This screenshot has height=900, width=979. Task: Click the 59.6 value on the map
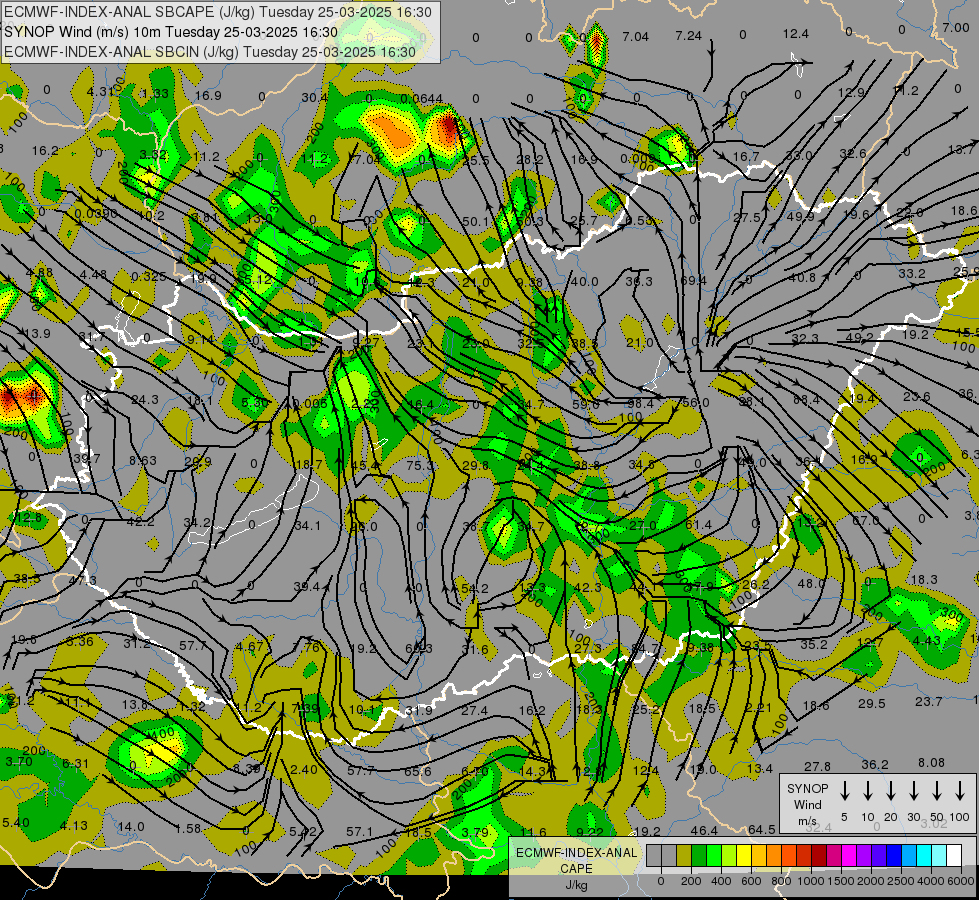[586, 405]
